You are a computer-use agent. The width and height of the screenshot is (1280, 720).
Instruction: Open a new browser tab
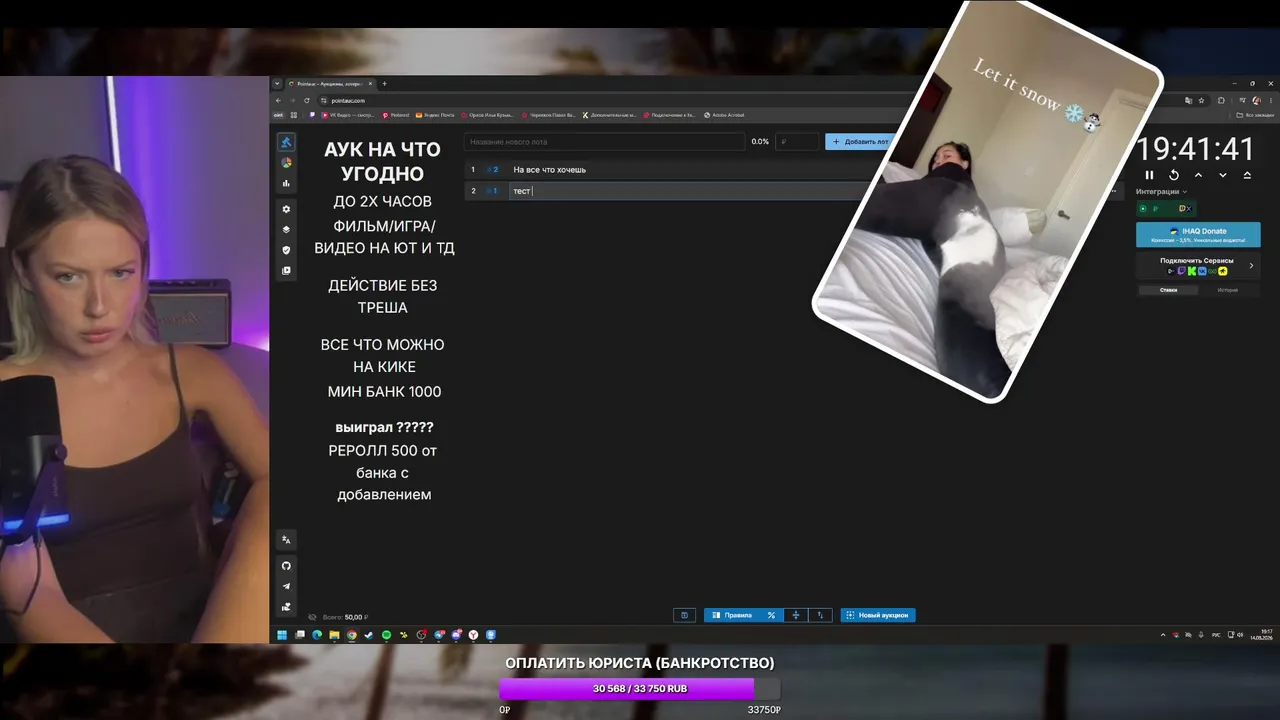384,84
